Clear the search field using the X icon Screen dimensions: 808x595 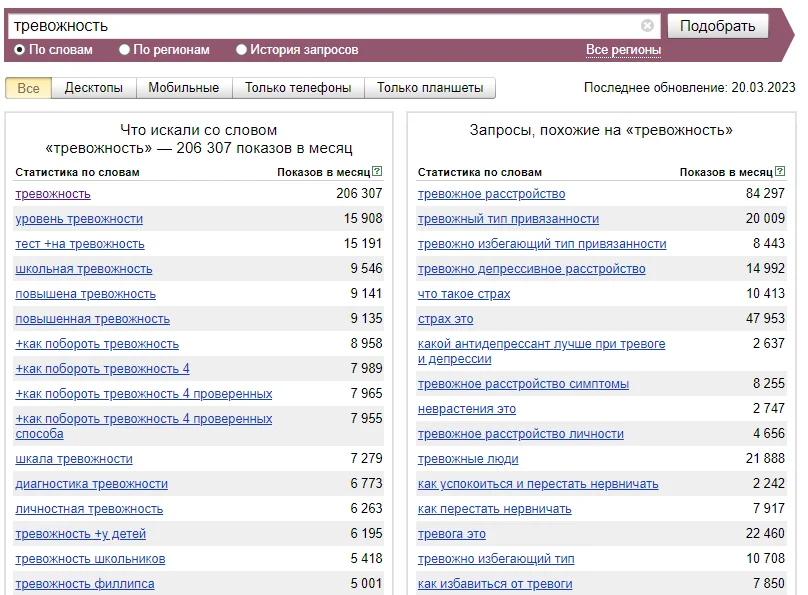(x=649, y=25)
